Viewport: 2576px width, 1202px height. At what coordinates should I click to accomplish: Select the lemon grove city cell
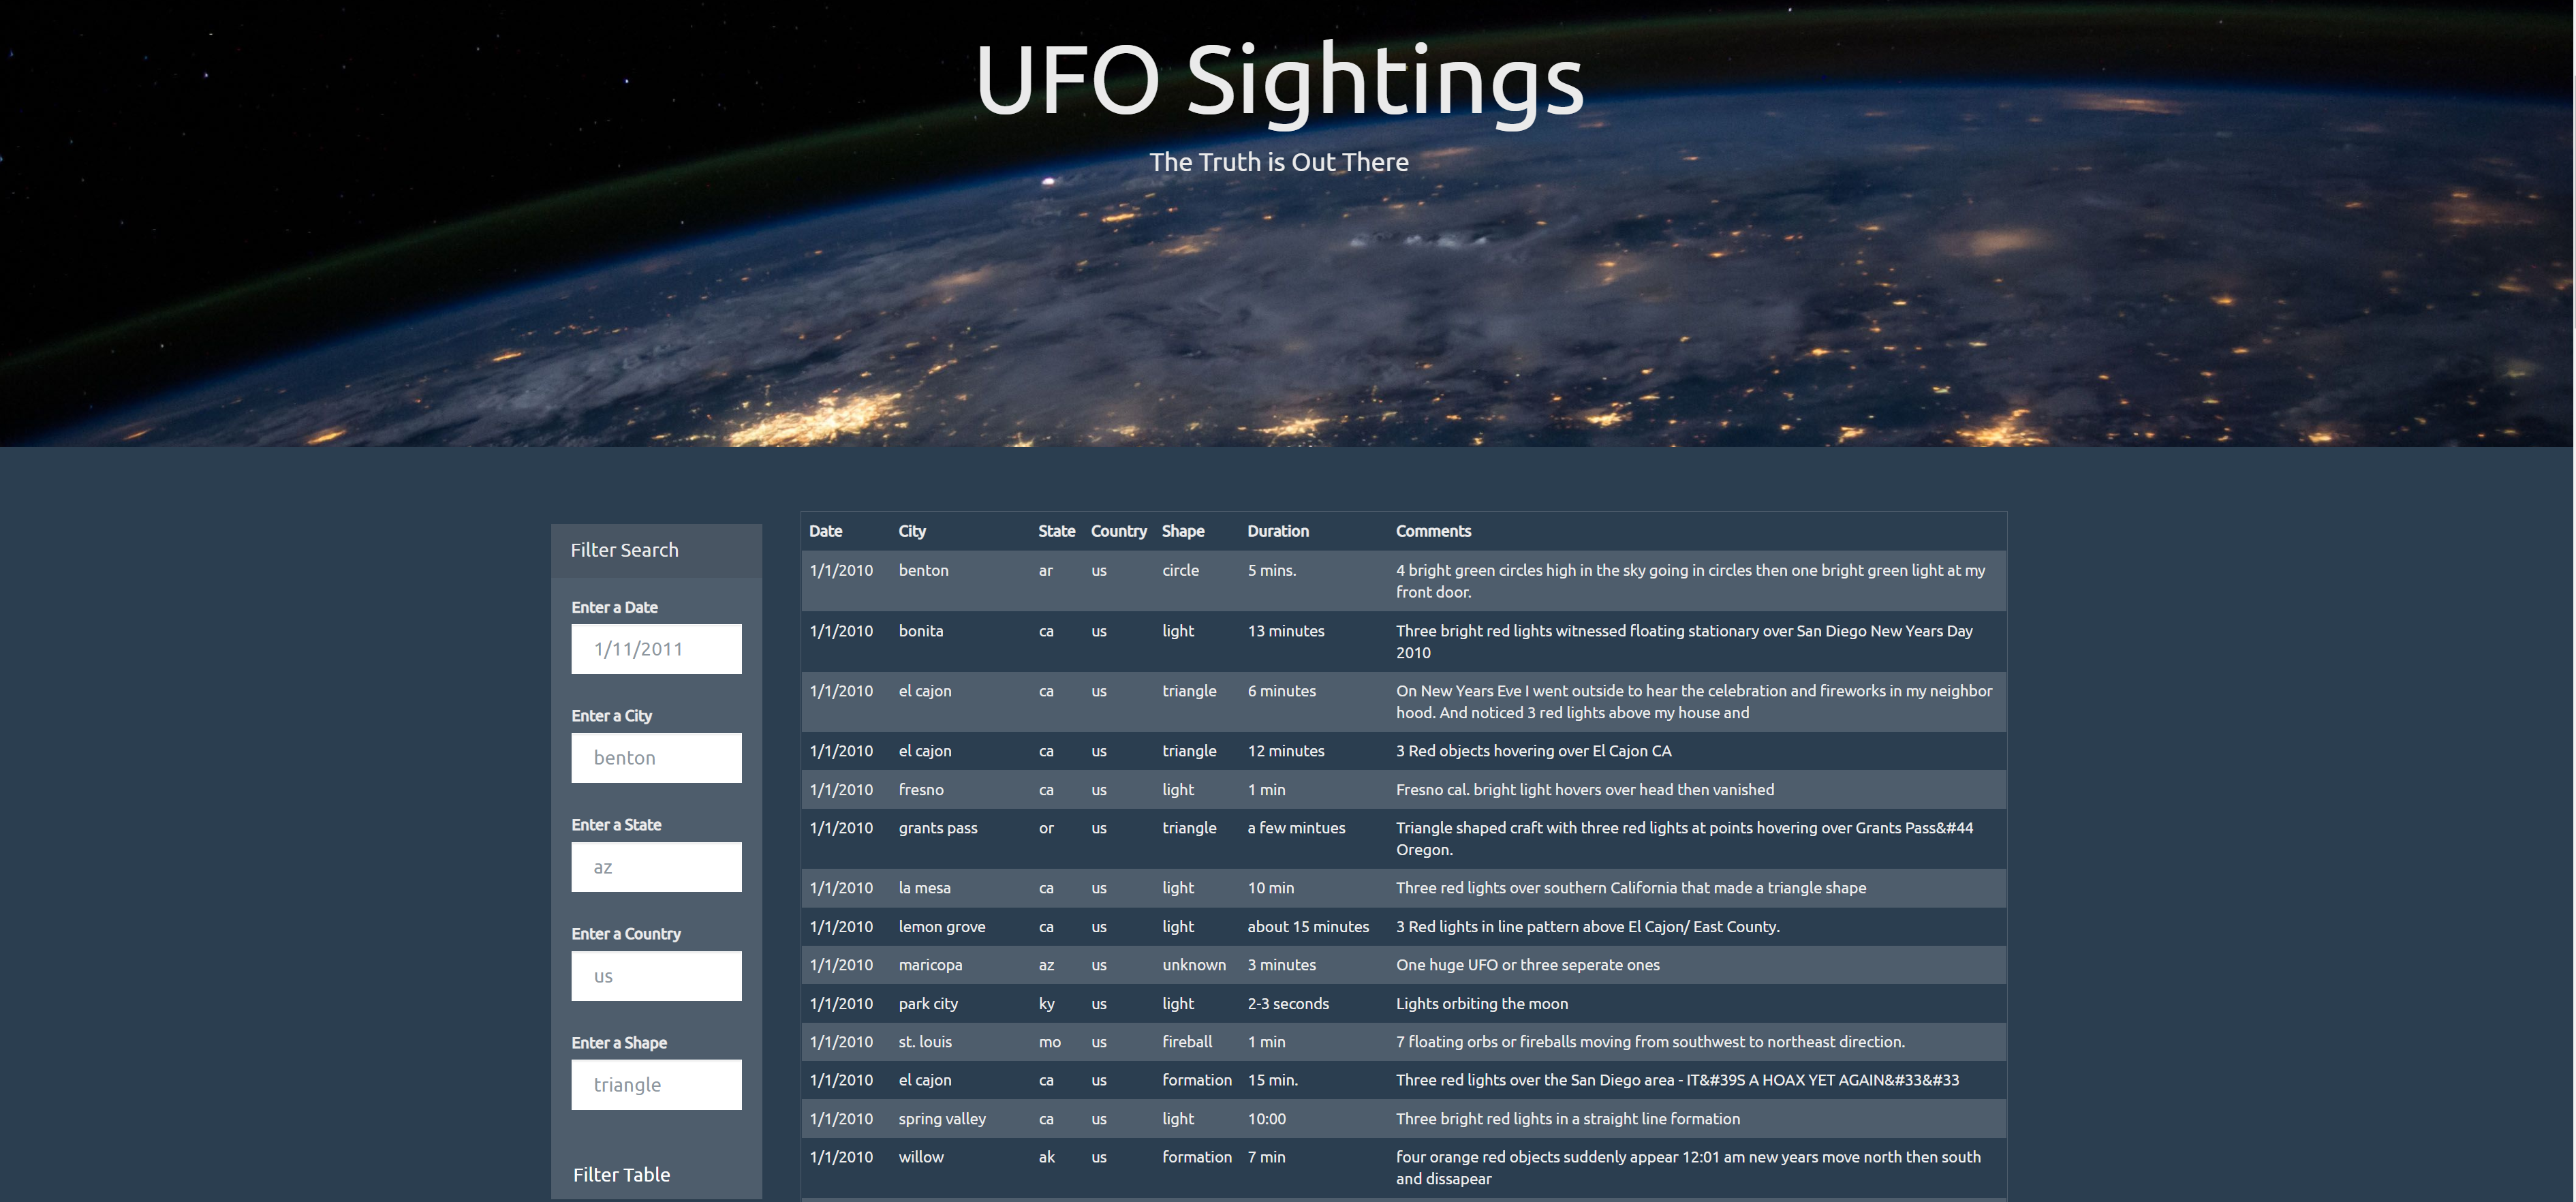click(x=941, y=927)
